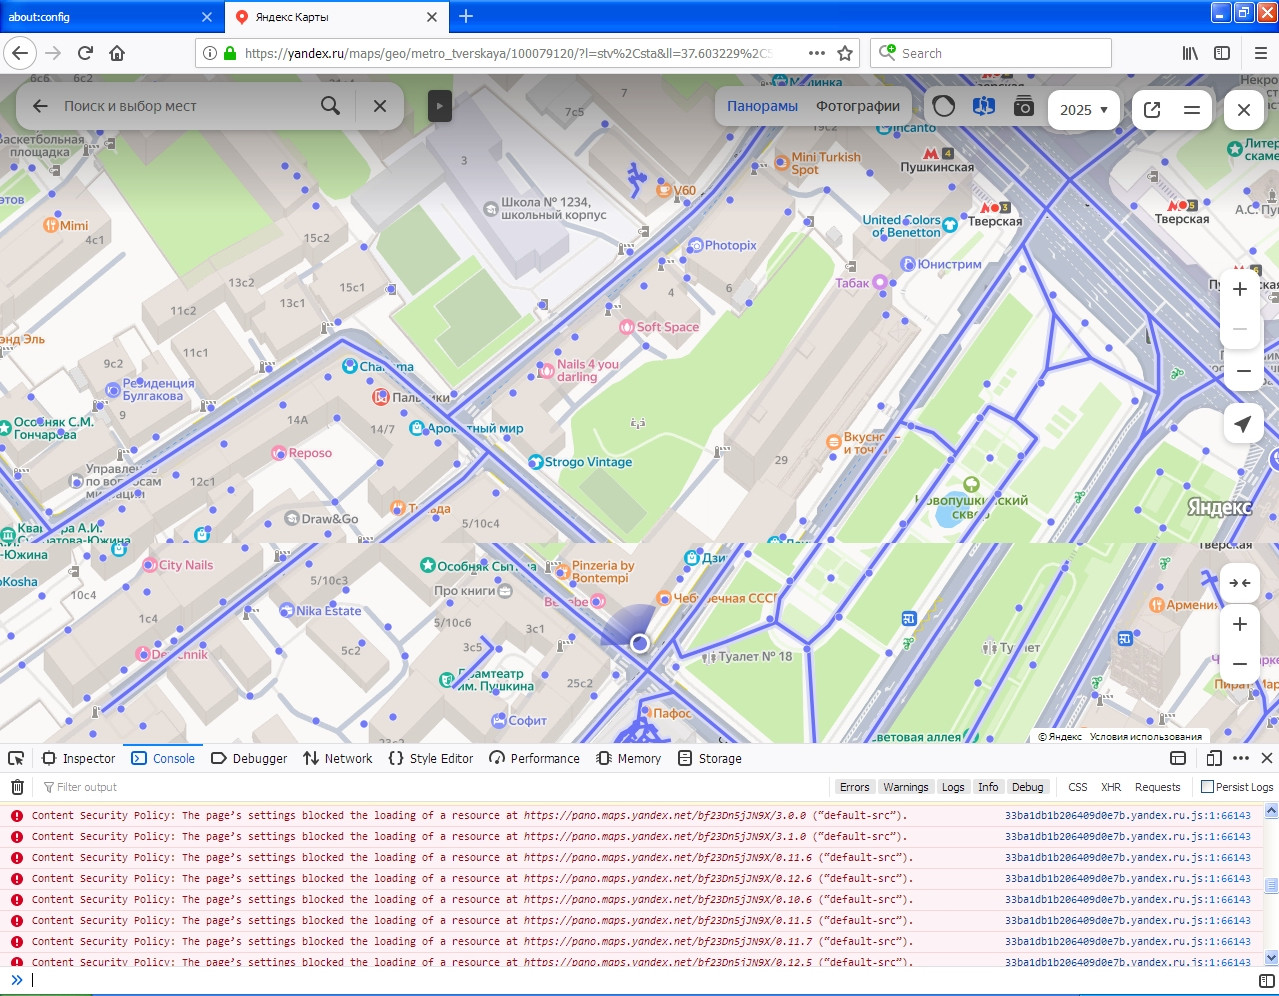Screen dimensions: 1279x996
Task: Close the Яндекс Карты tab
Action: 432,17
